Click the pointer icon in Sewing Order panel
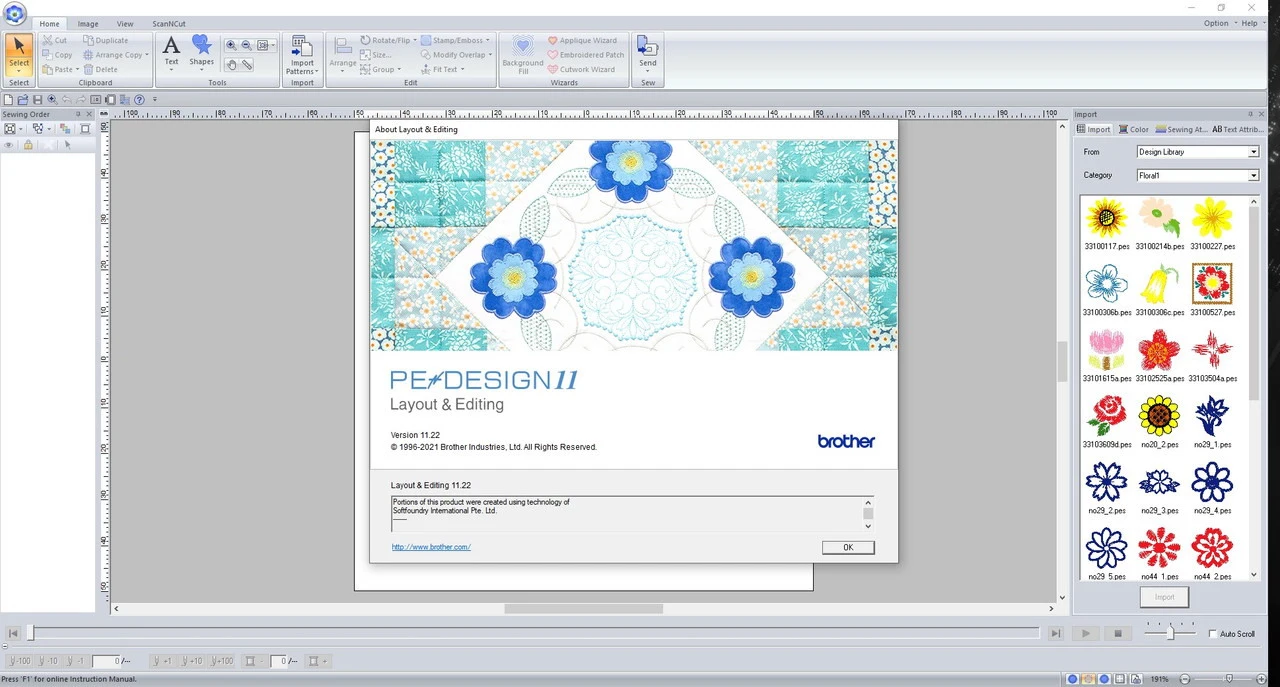Screen dimensions: 1280x687 (68, 145)
